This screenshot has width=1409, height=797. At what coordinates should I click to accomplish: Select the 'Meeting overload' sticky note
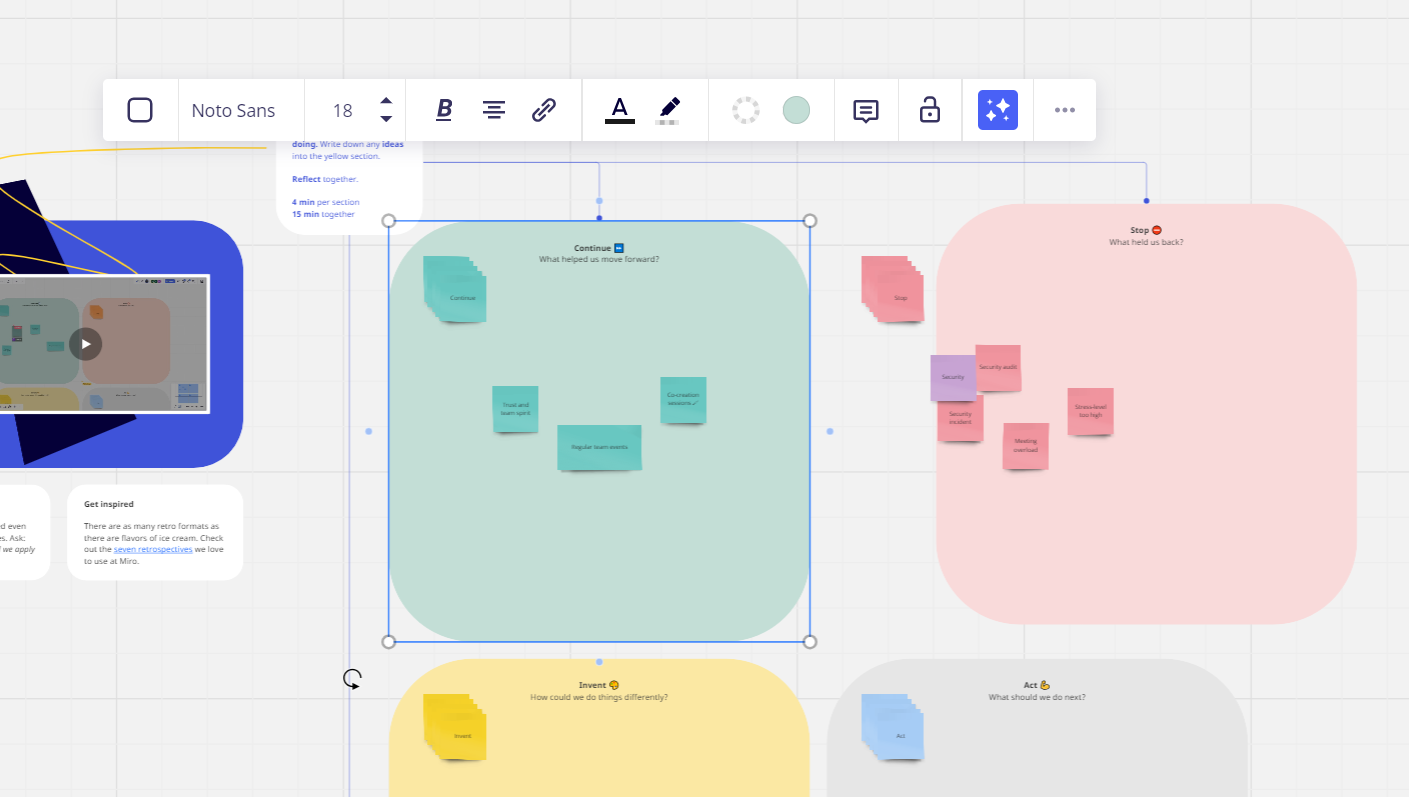tap(1026, 446)
